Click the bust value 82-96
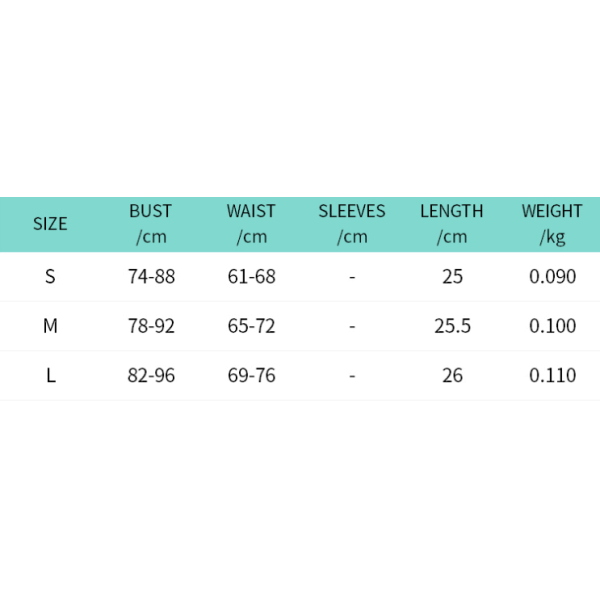 [151, 375]
